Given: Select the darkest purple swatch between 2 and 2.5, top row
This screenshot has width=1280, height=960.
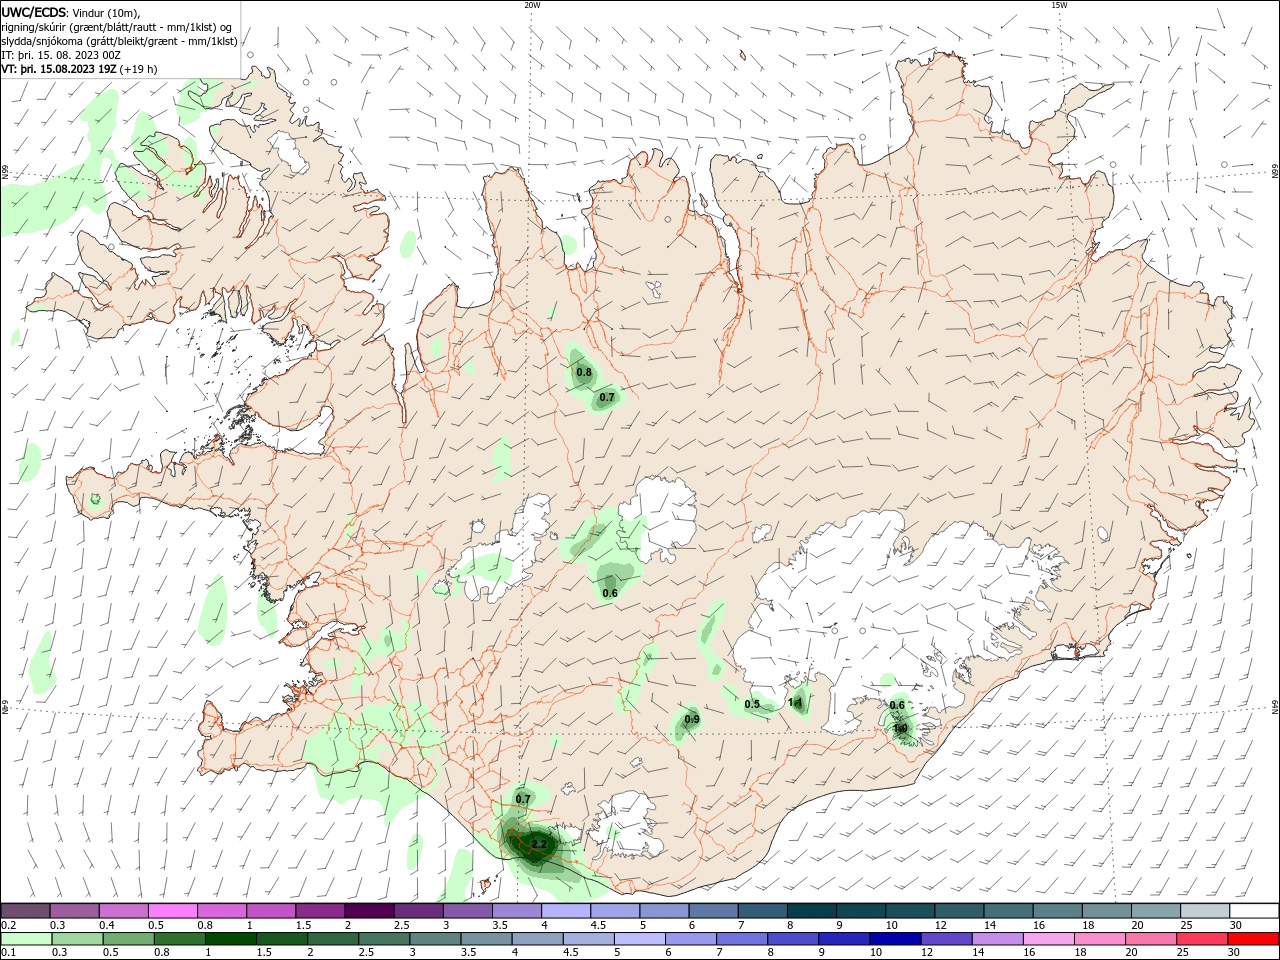Looking at the screenshot, I should click(368, 911).
